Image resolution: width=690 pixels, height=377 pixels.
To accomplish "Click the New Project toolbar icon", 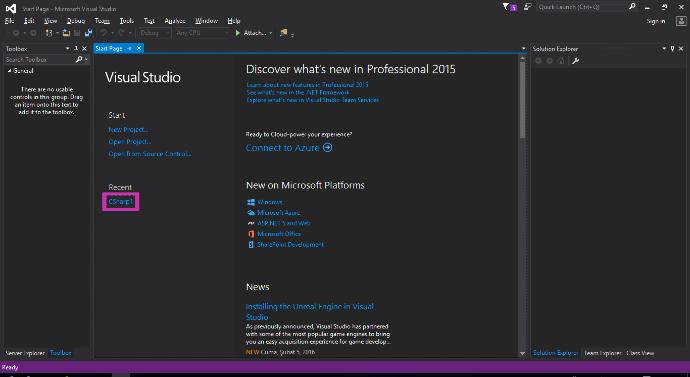I will (49, 33).
